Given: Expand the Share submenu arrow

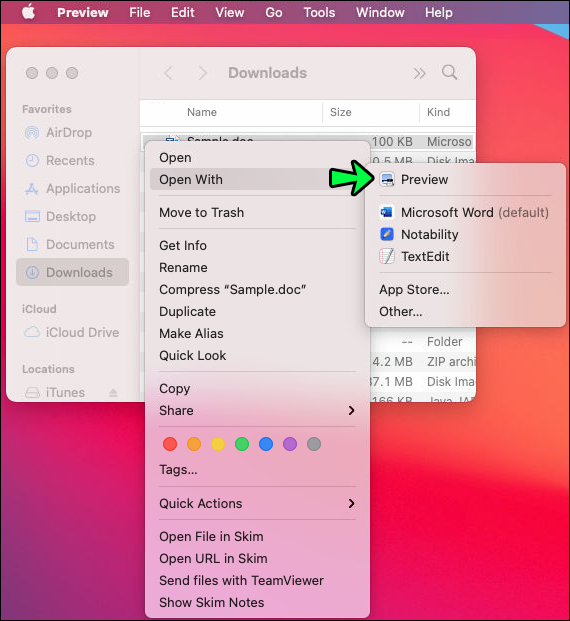Looking at the screenshot, I should pyautogui.click(x=351, y=411).
